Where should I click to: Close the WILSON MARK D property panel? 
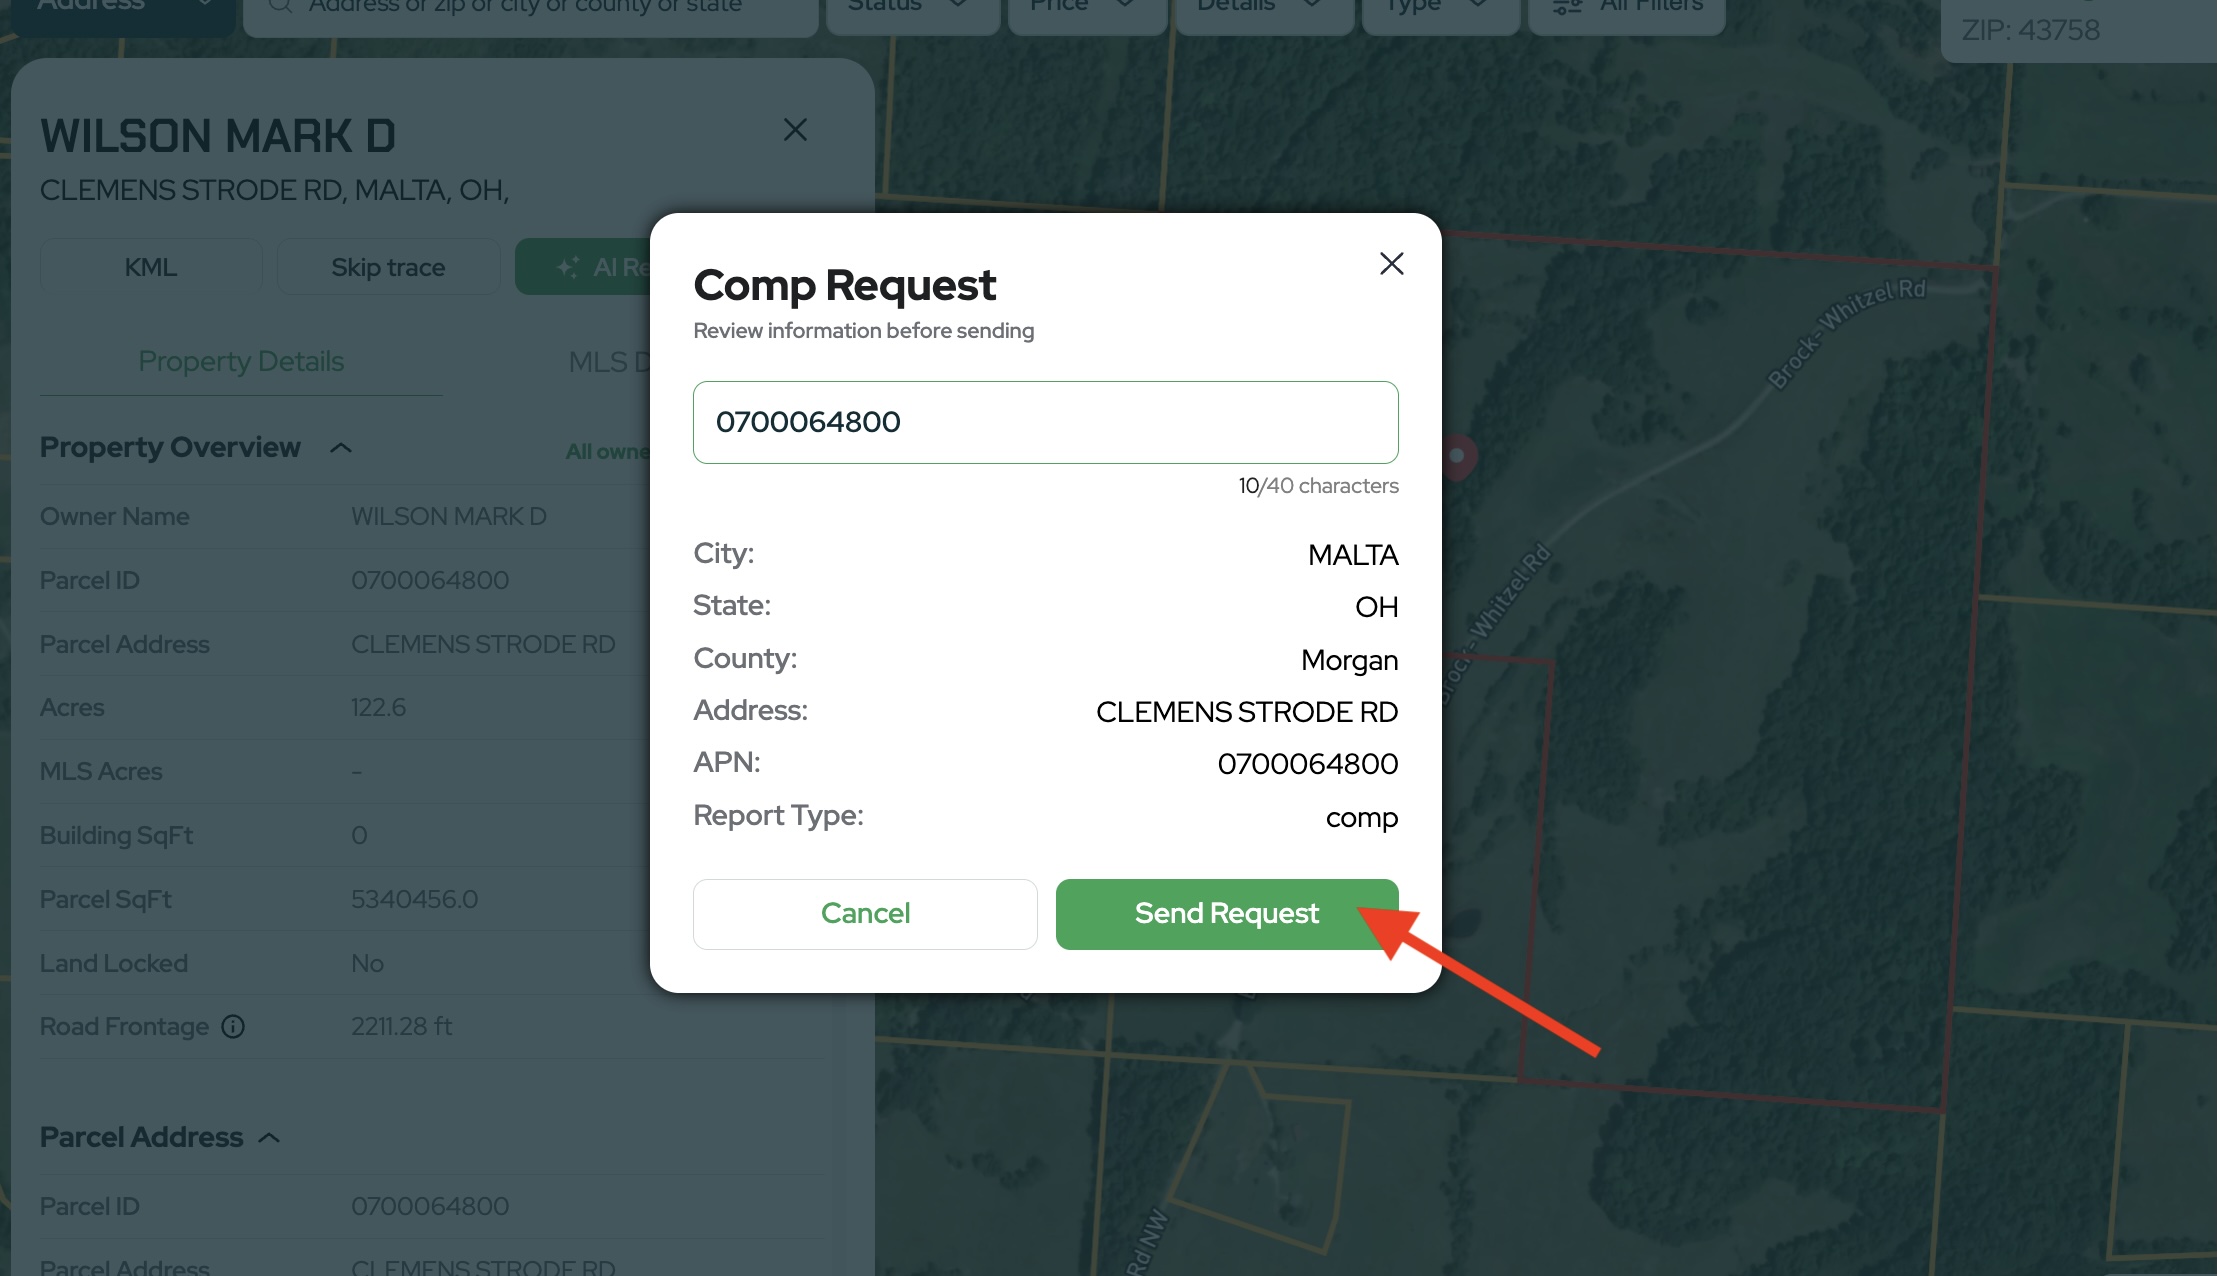tap(795, 130)
